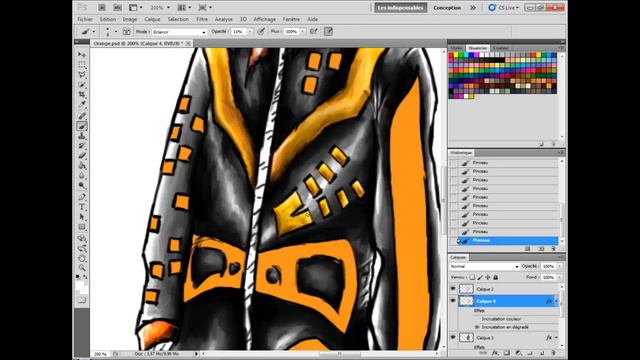Open layer blend mode dropdown Normal
The image size is (640, 360).
(x=484, y=267)
